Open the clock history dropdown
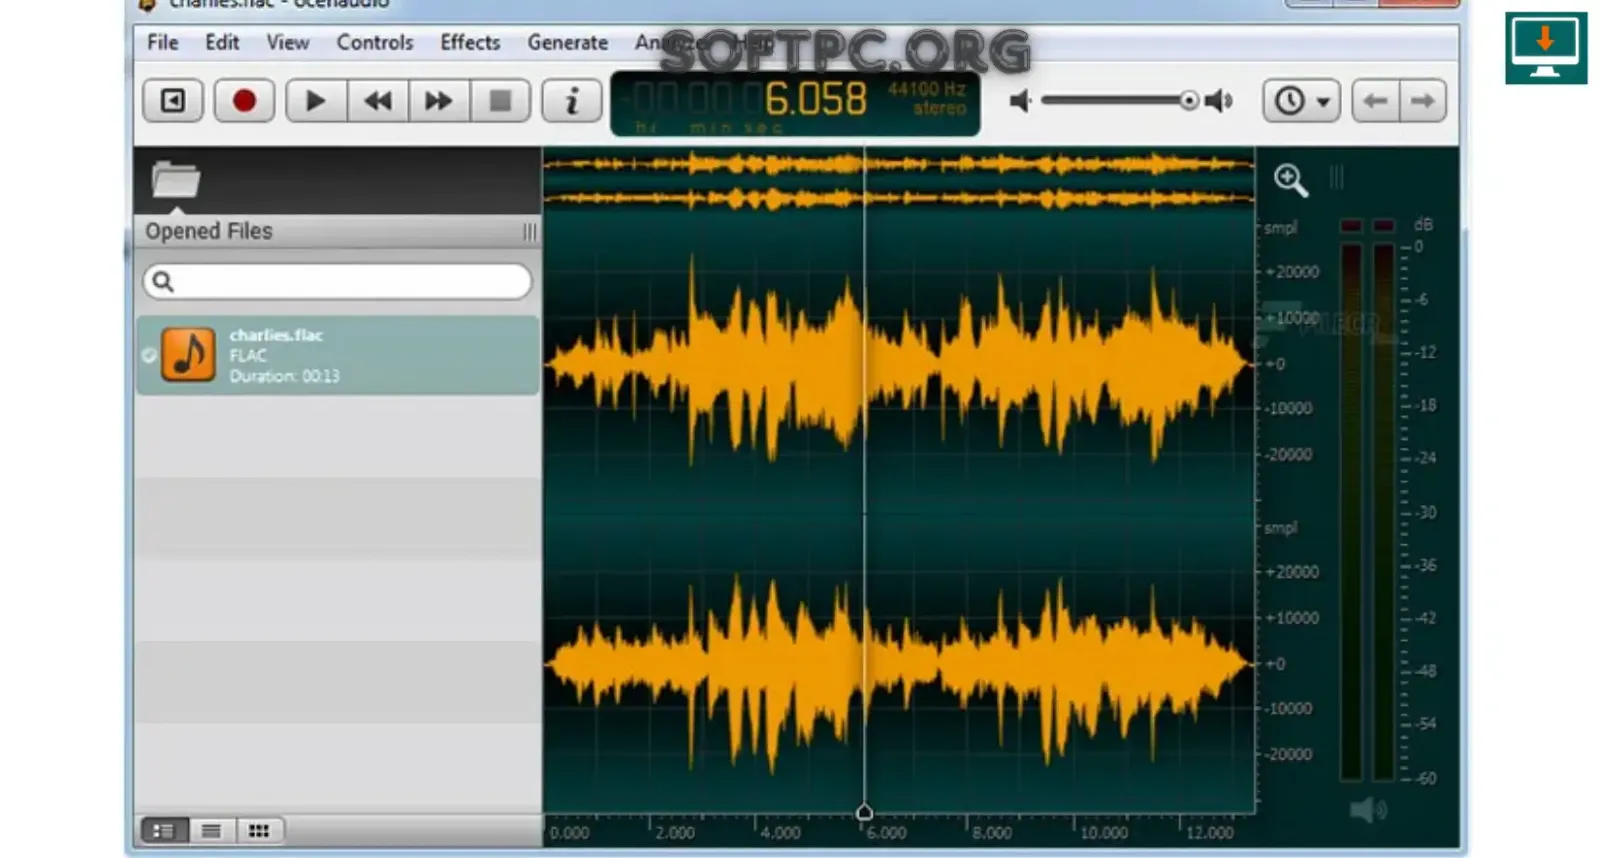Image resolution: width=1600 pixels, height=858 pixels. 1301,101
